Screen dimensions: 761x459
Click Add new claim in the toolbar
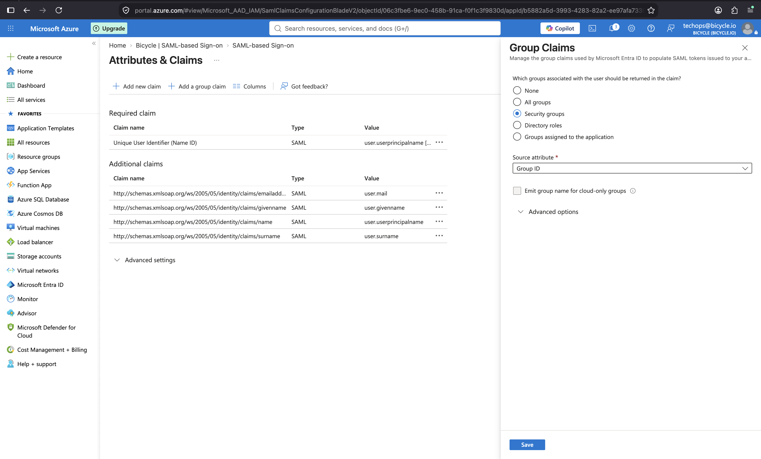(137, 86)
